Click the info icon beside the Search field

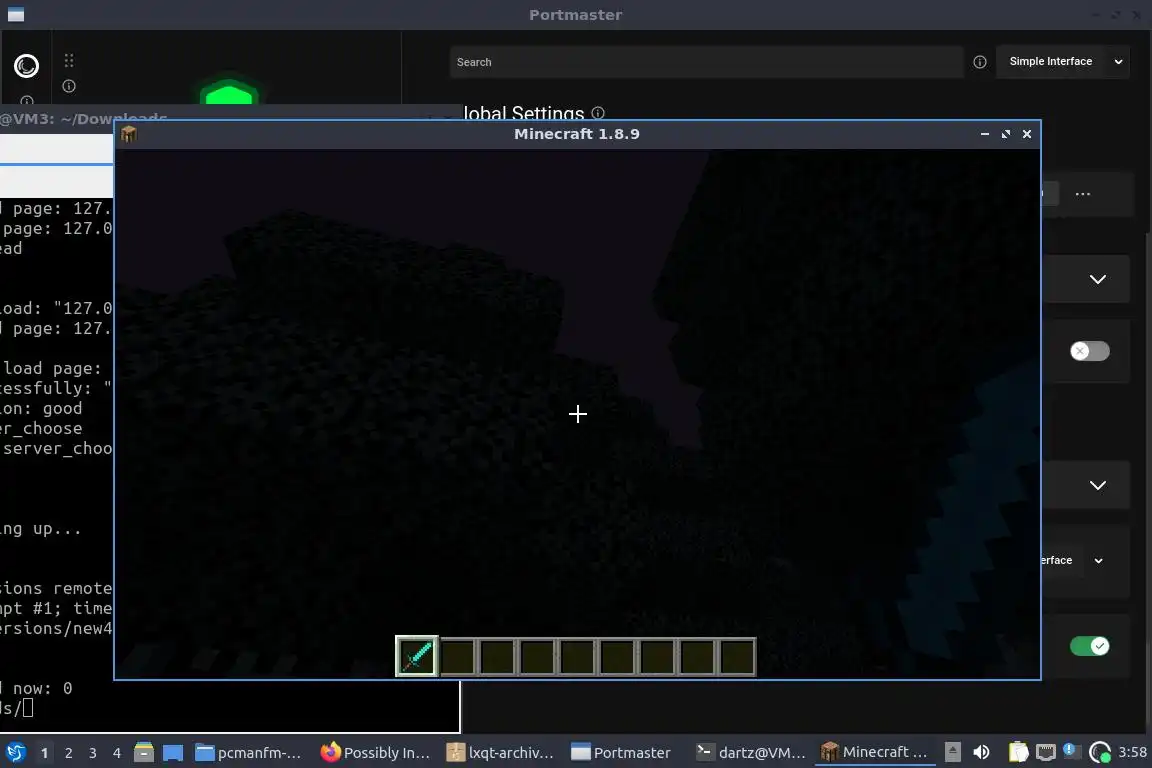pyautogui.click(x=979, y=62)
